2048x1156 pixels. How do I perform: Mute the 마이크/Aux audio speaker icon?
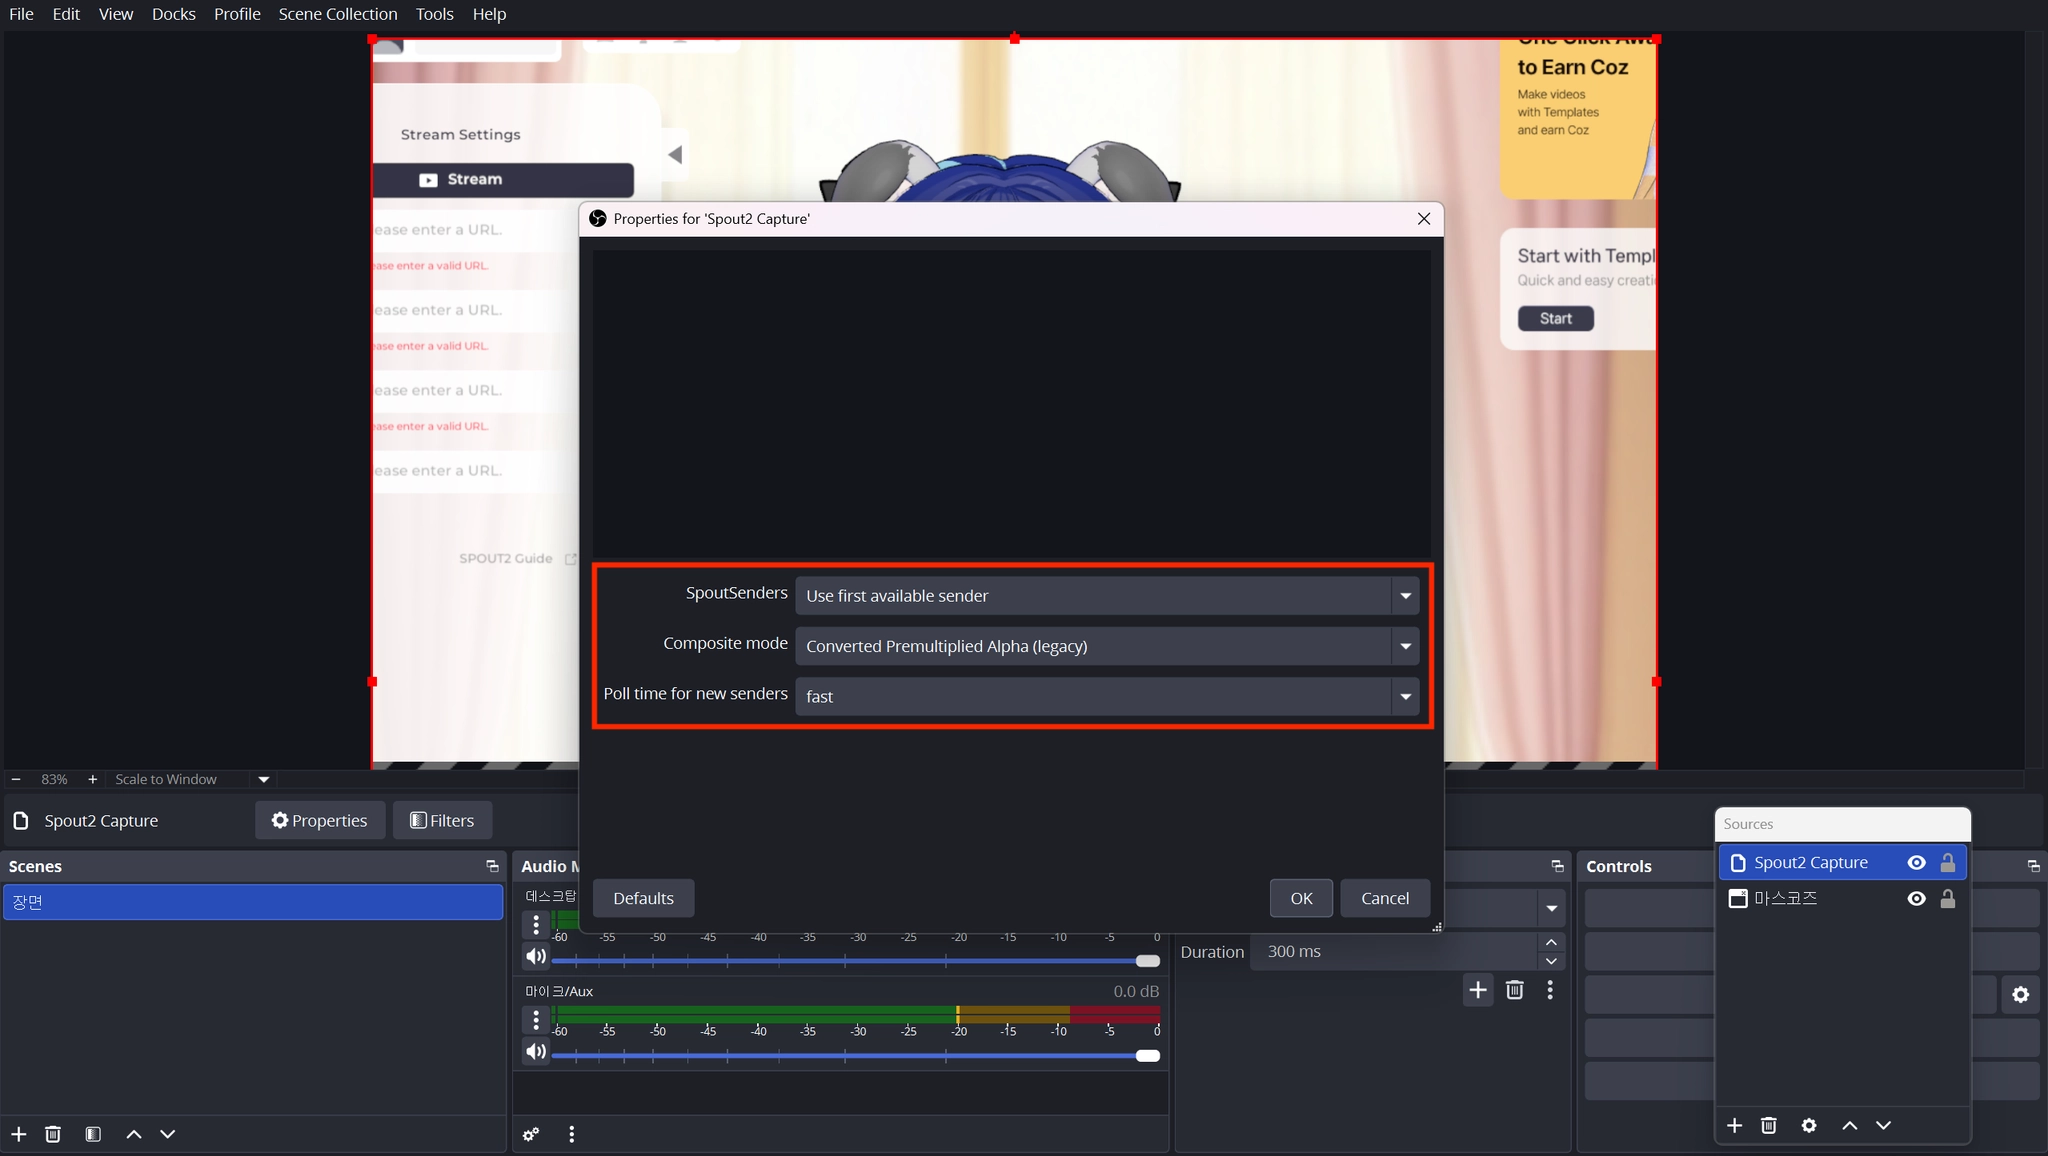click(x=536, y=1051)
